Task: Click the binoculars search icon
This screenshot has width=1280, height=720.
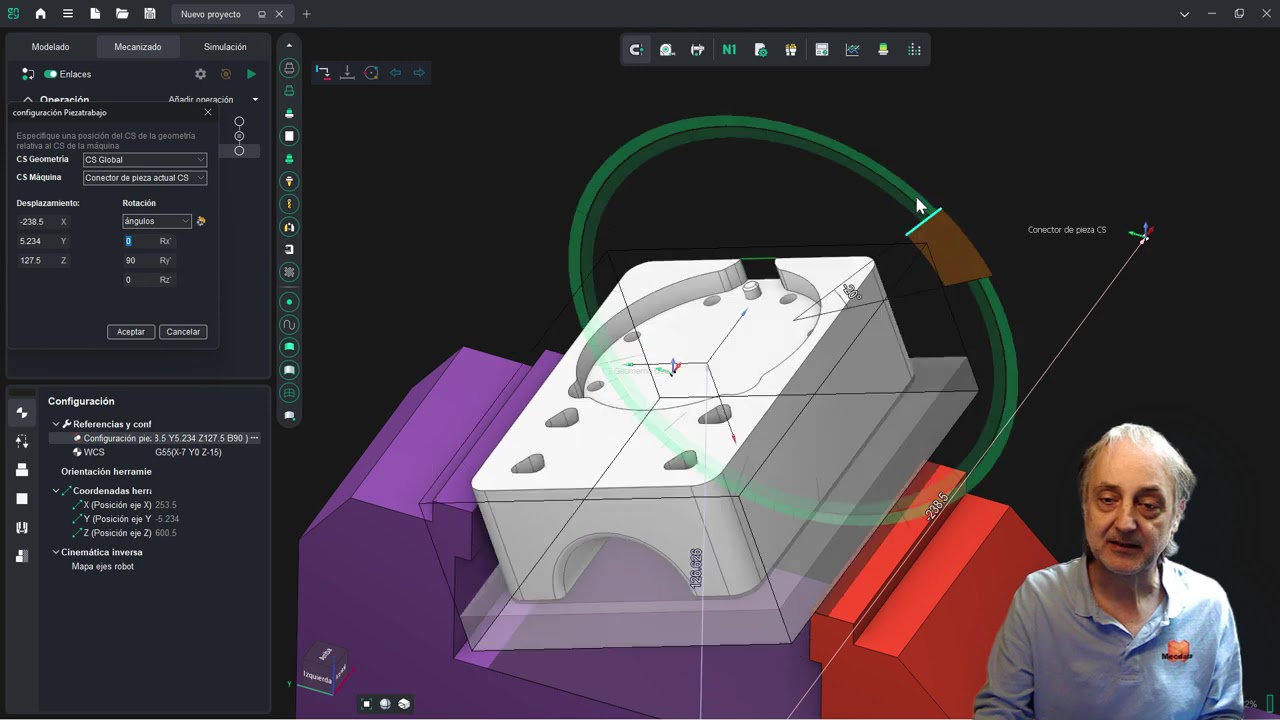Action: click(x=791, y=50)
